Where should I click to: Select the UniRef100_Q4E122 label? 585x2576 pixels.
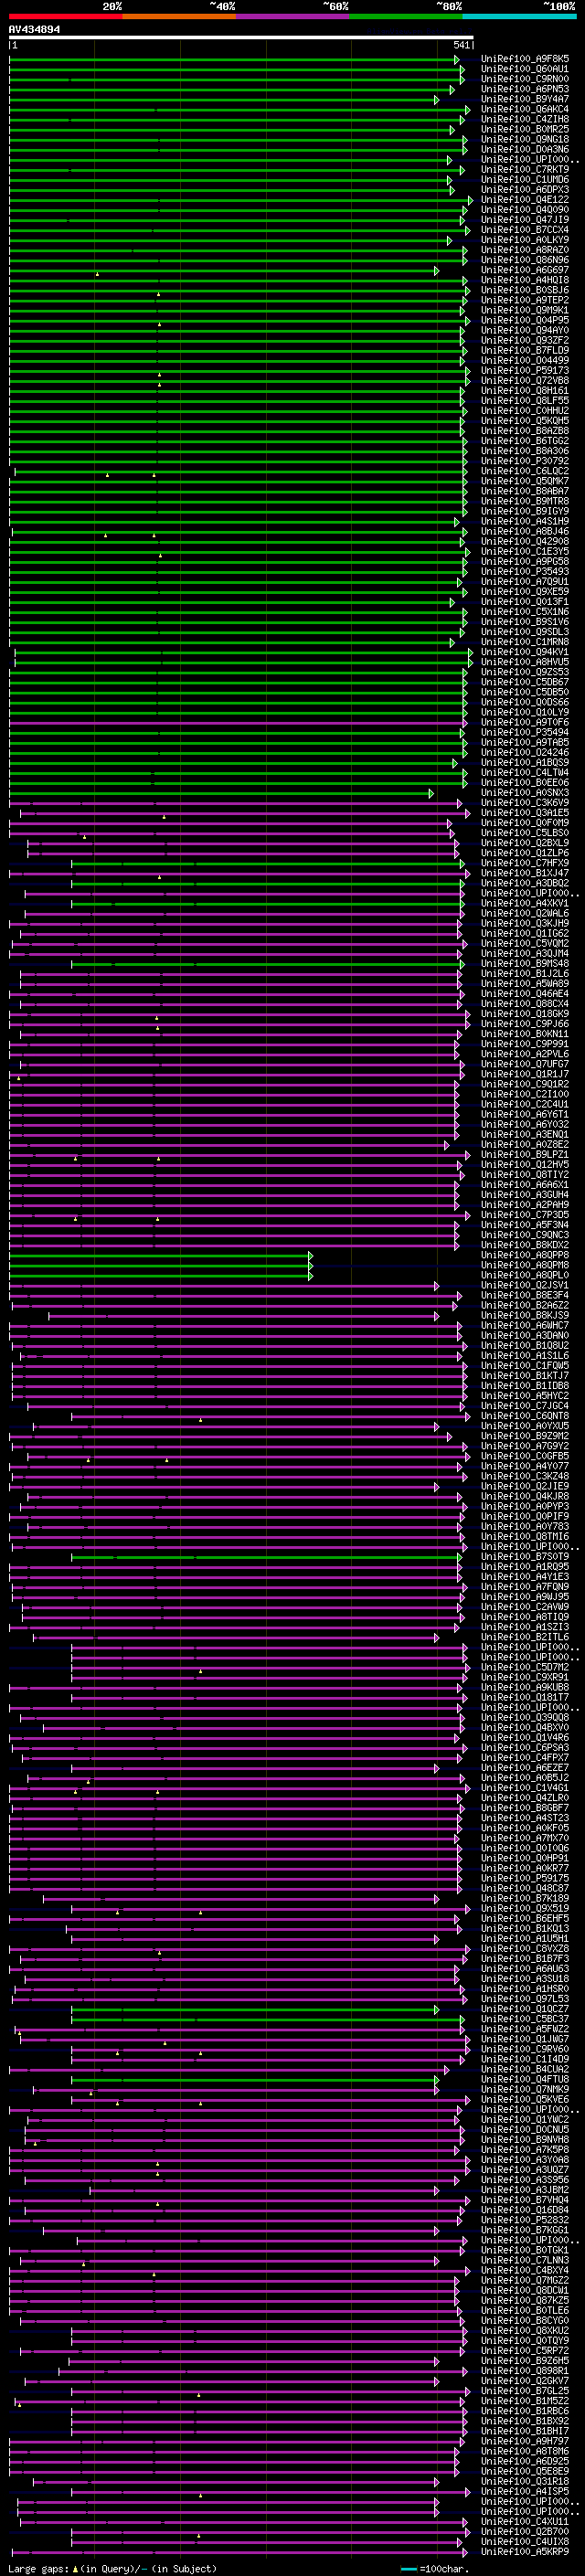click(x=525, y=200)
